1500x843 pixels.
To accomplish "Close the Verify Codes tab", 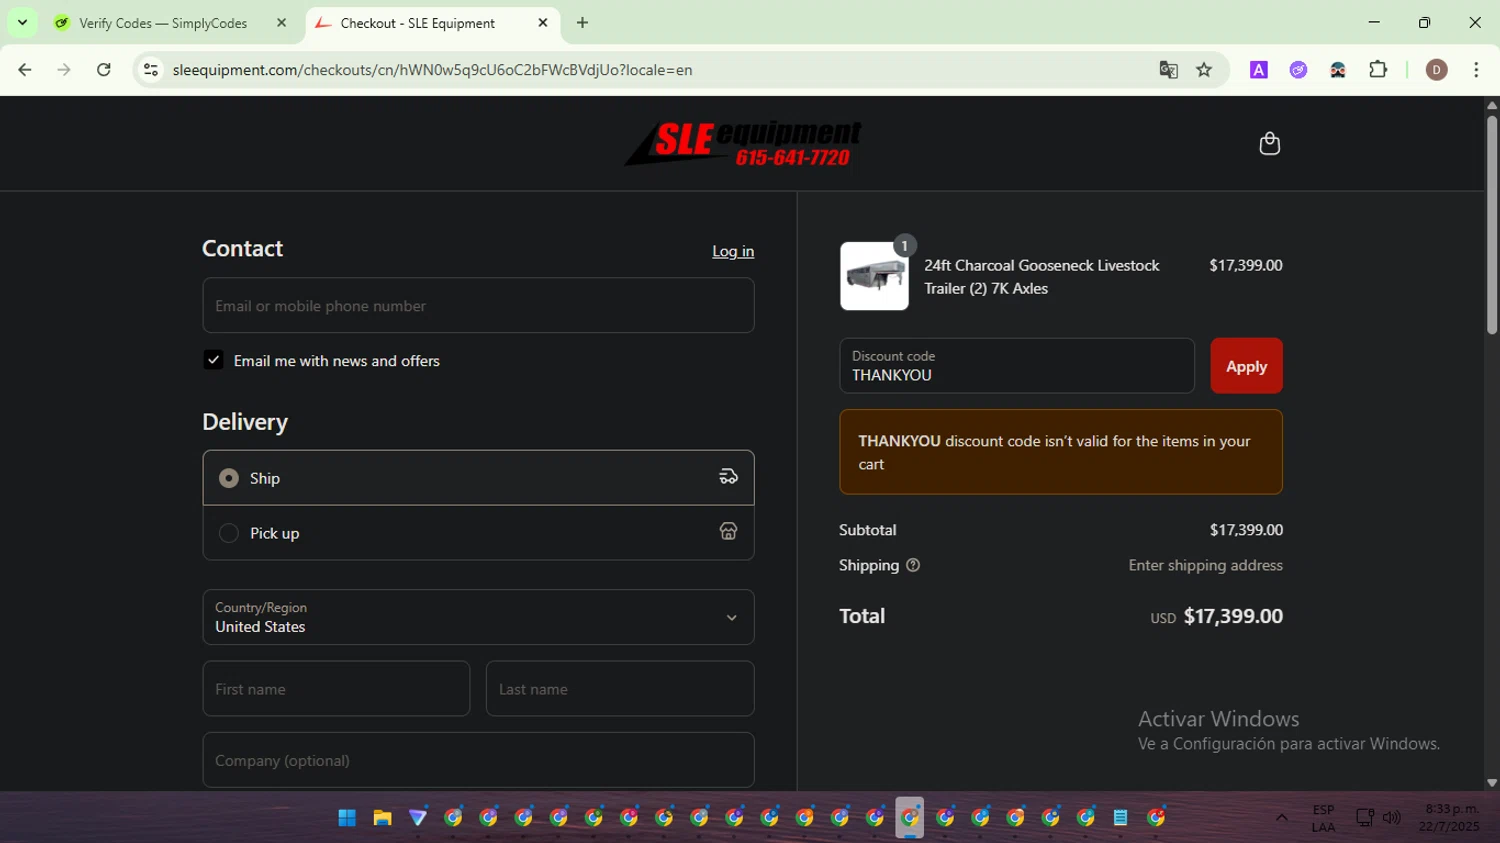I will [281, 23].
